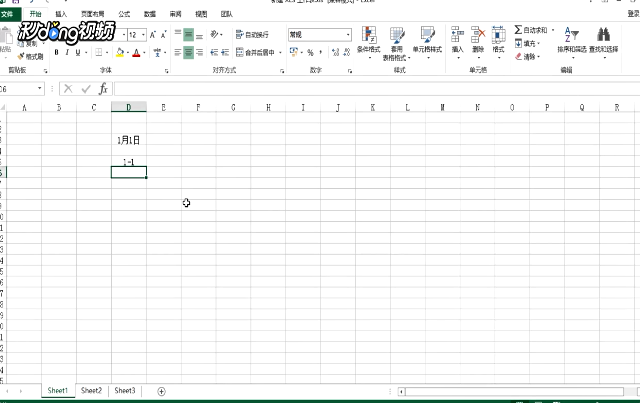Viewport: 640px width, 403px height.
Task: Toggle italic formatting
Action: click(x=67, y=52)
